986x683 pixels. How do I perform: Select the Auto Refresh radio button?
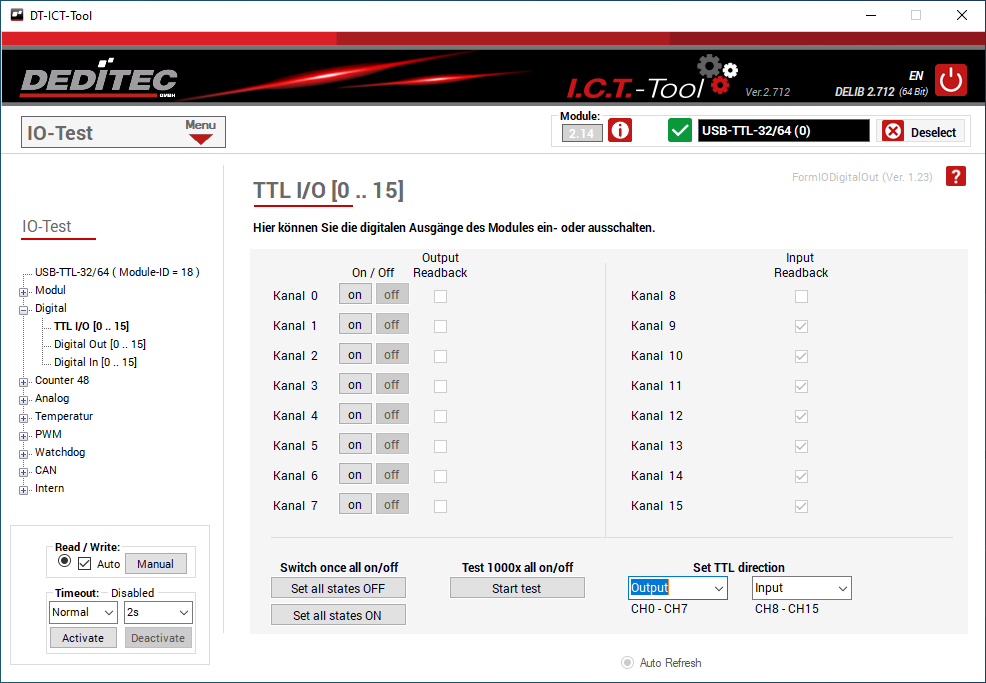628,662
